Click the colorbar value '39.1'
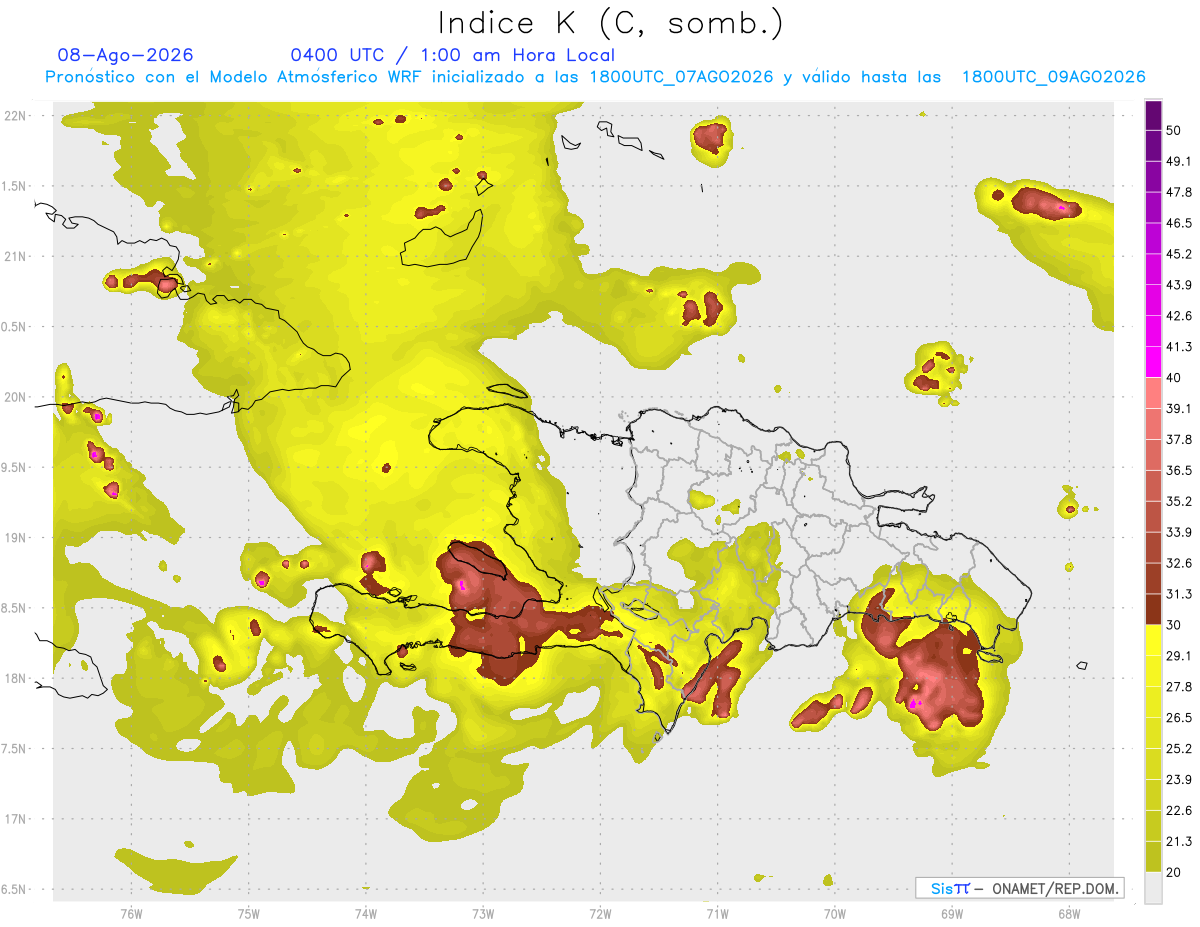The image size is (1200, 927). pyautogui.click(x=1179, y=409)
